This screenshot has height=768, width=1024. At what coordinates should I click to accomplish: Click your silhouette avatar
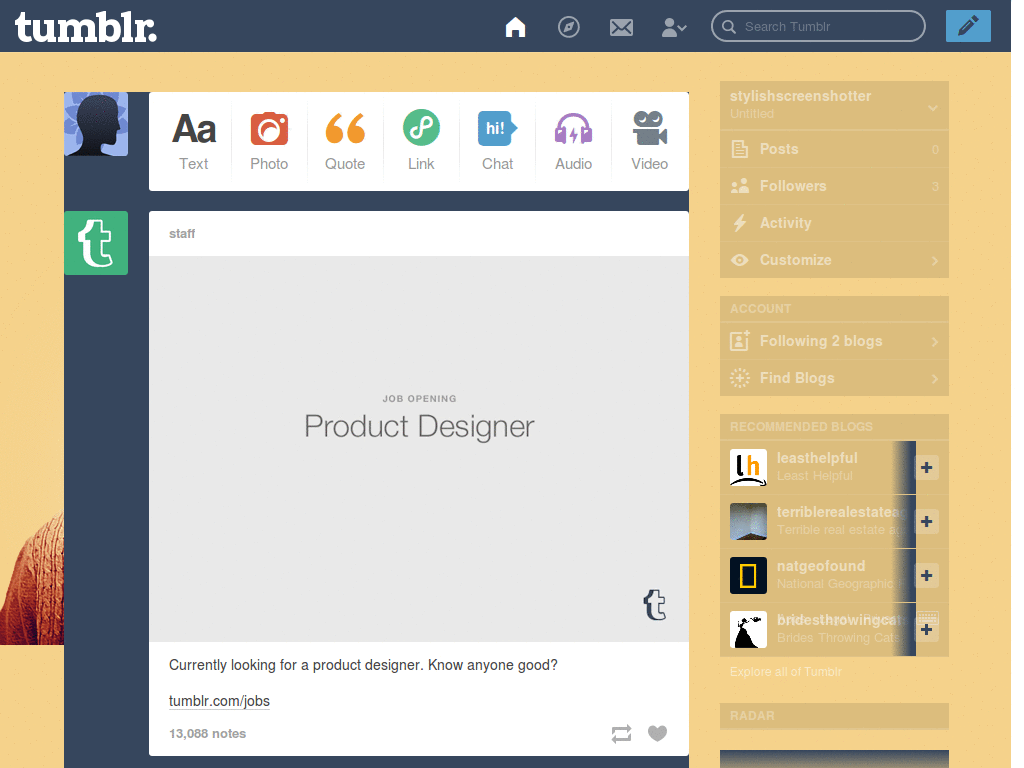[x=96, y=124]
